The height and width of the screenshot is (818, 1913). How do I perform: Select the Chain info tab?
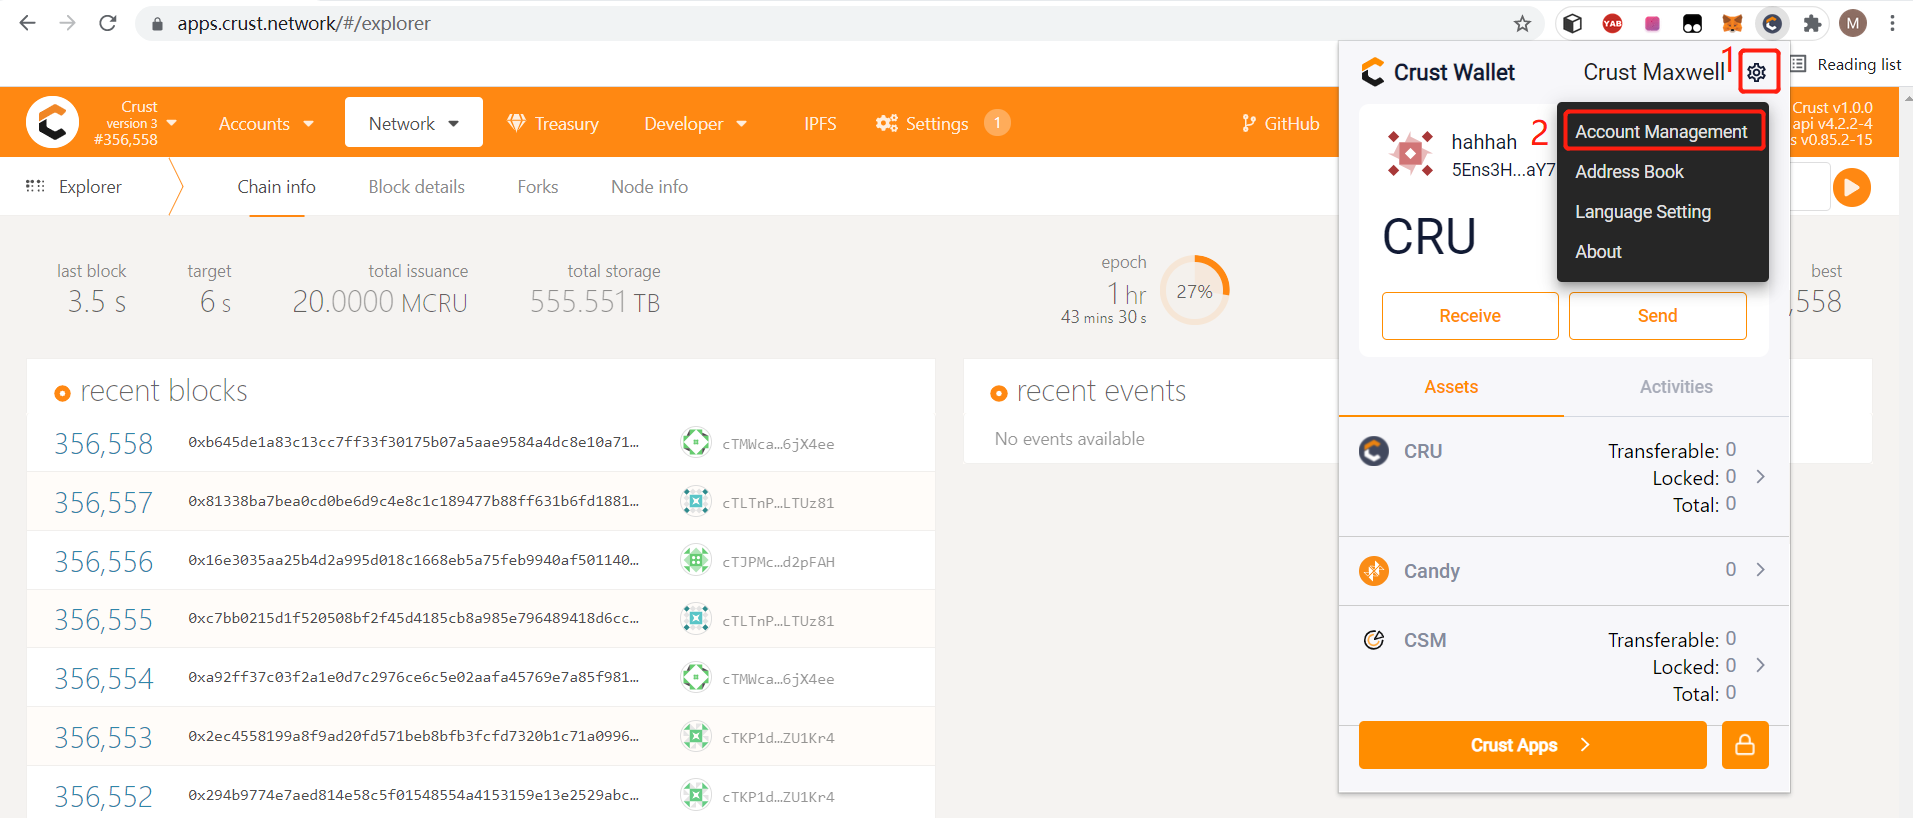276,187
